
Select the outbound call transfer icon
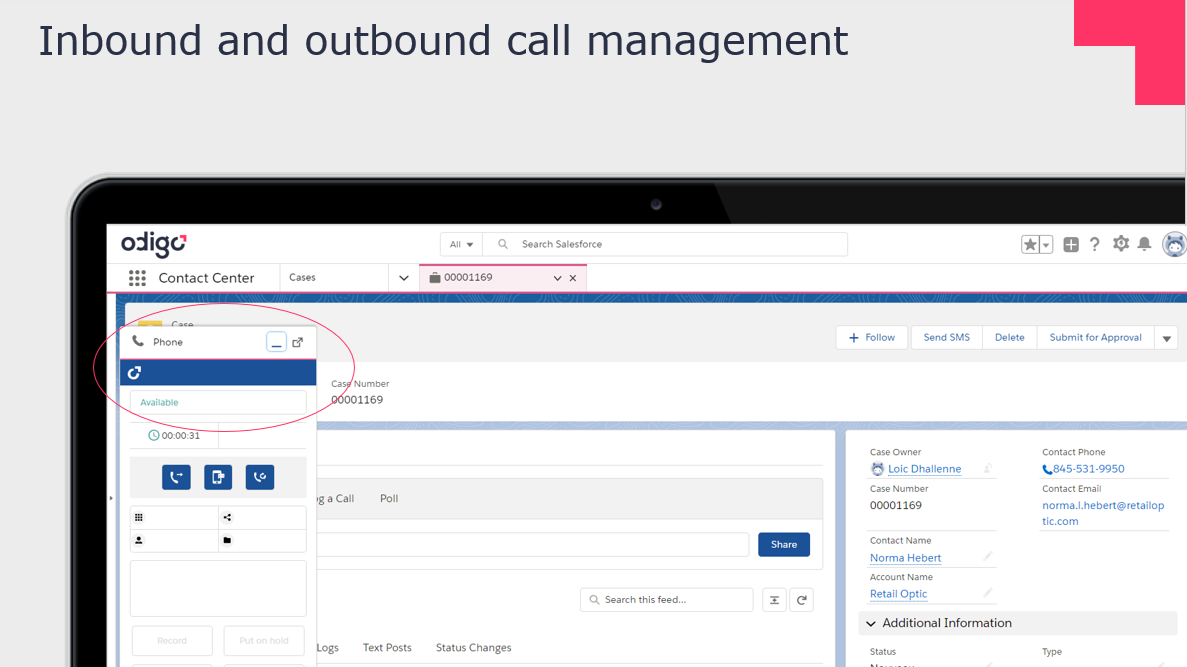click(x=176, y=477)
